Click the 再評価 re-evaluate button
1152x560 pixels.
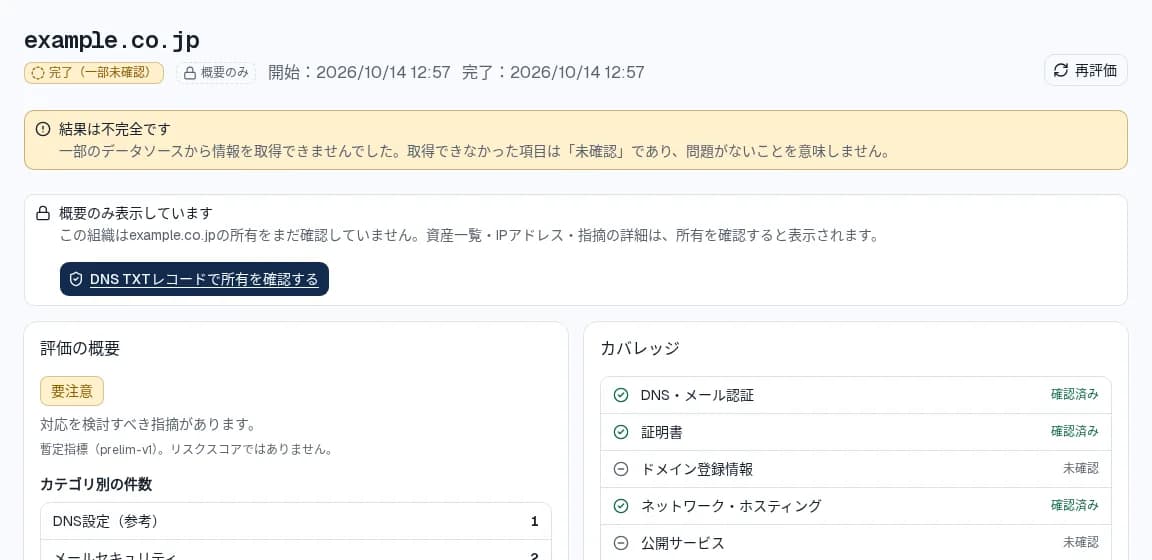[x=1085, y=71]
